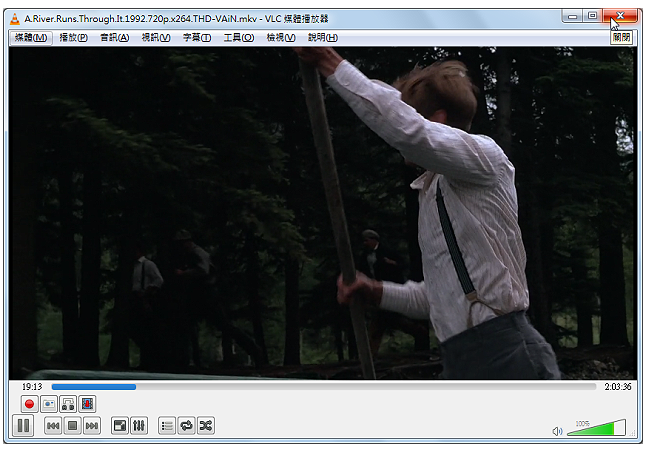Image resolution: width=651 pixels, height=452 pixels.
Task: Seek within the playback progress bar
Action: (324, 387)
